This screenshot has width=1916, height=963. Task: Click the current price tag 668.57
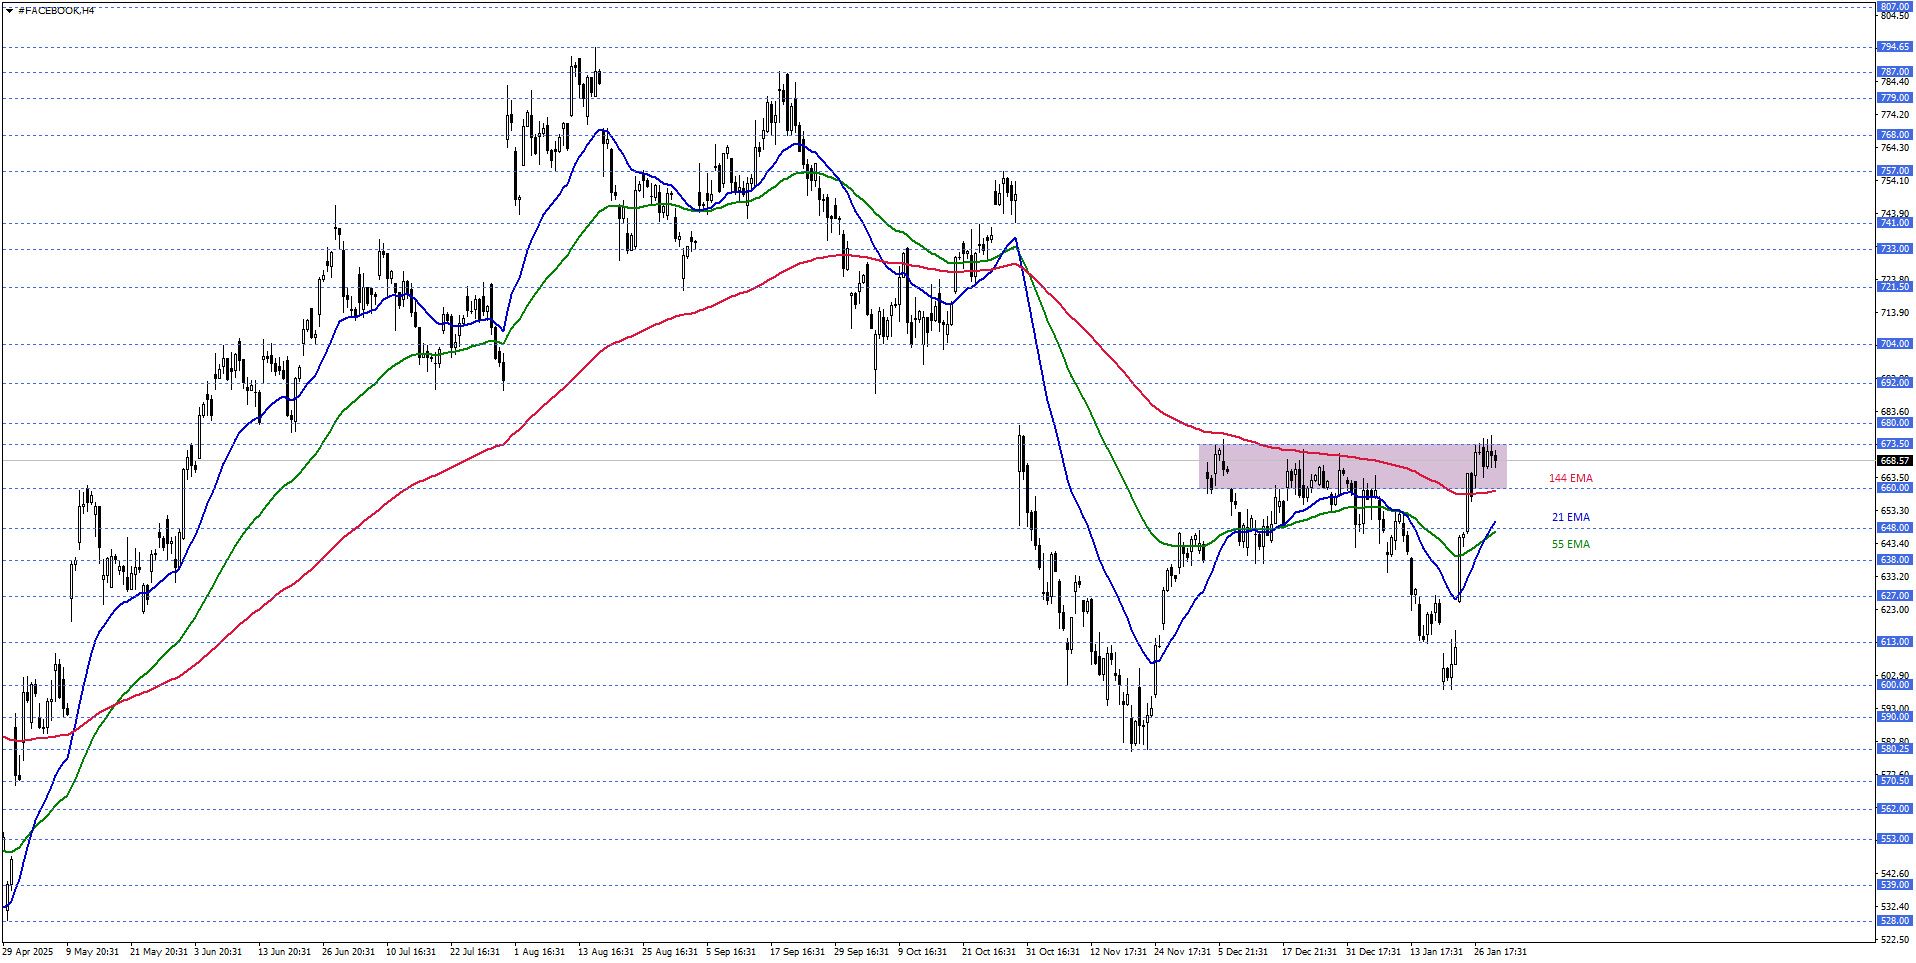[1894, 461]
